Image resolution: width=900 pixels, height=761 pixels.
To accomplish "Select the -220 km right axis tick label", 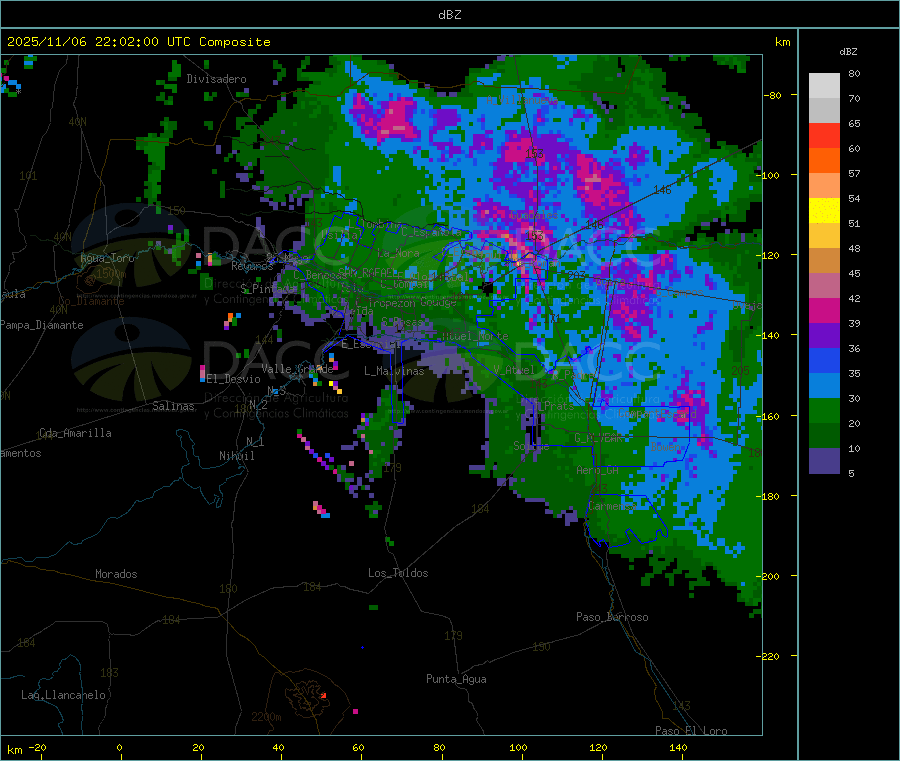I will (770, 656).
